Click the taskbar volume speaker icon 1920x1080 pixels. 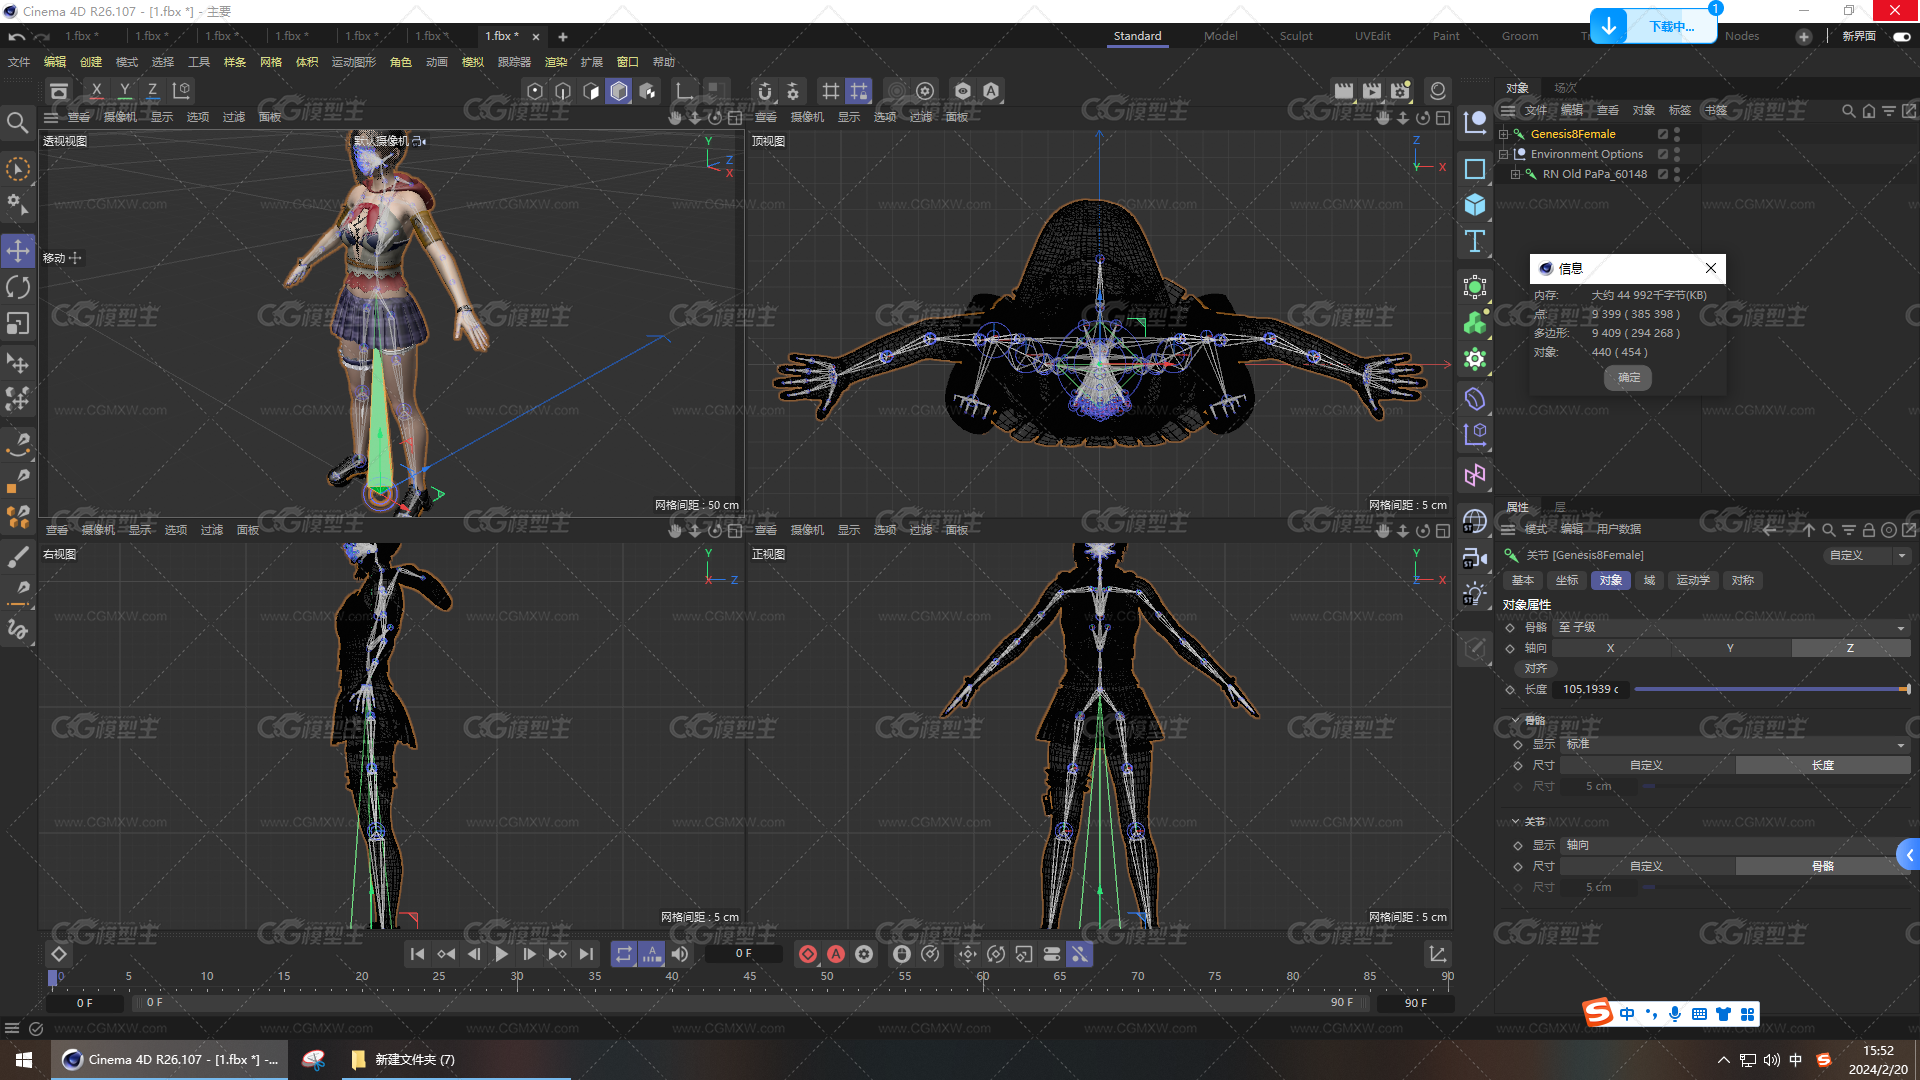1771,1060
